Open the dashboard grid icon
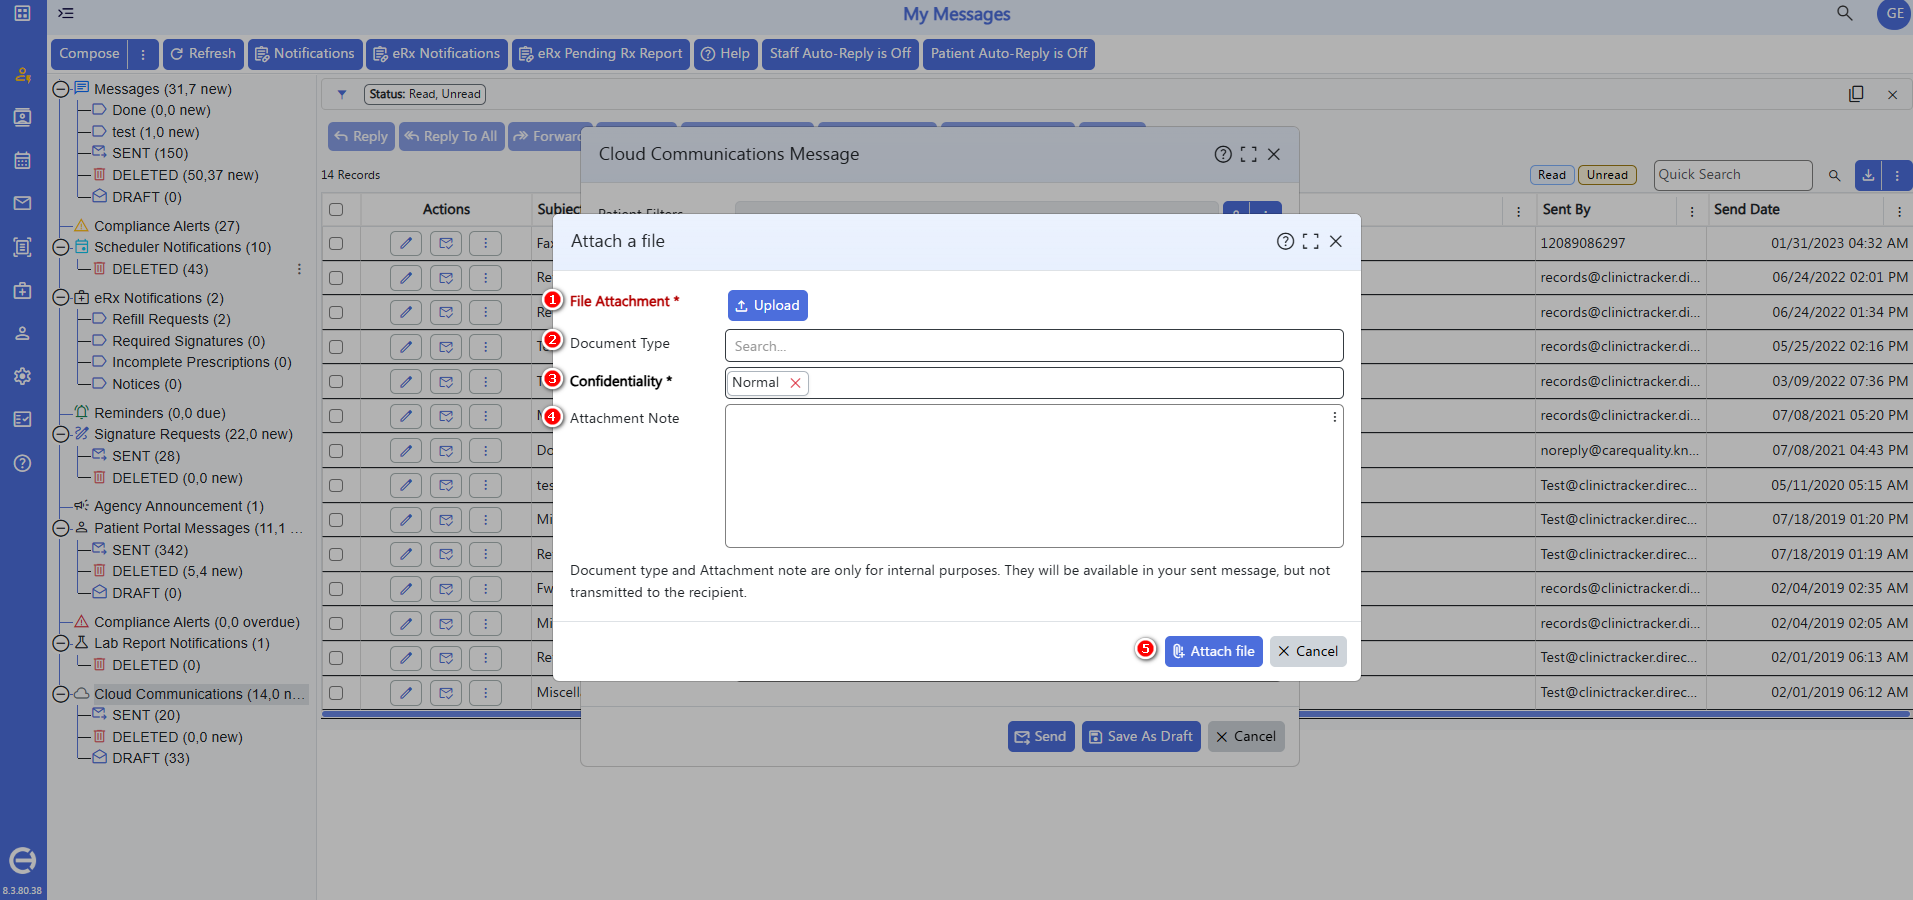This screenshot has height=900, width=1913. [22, 13]
